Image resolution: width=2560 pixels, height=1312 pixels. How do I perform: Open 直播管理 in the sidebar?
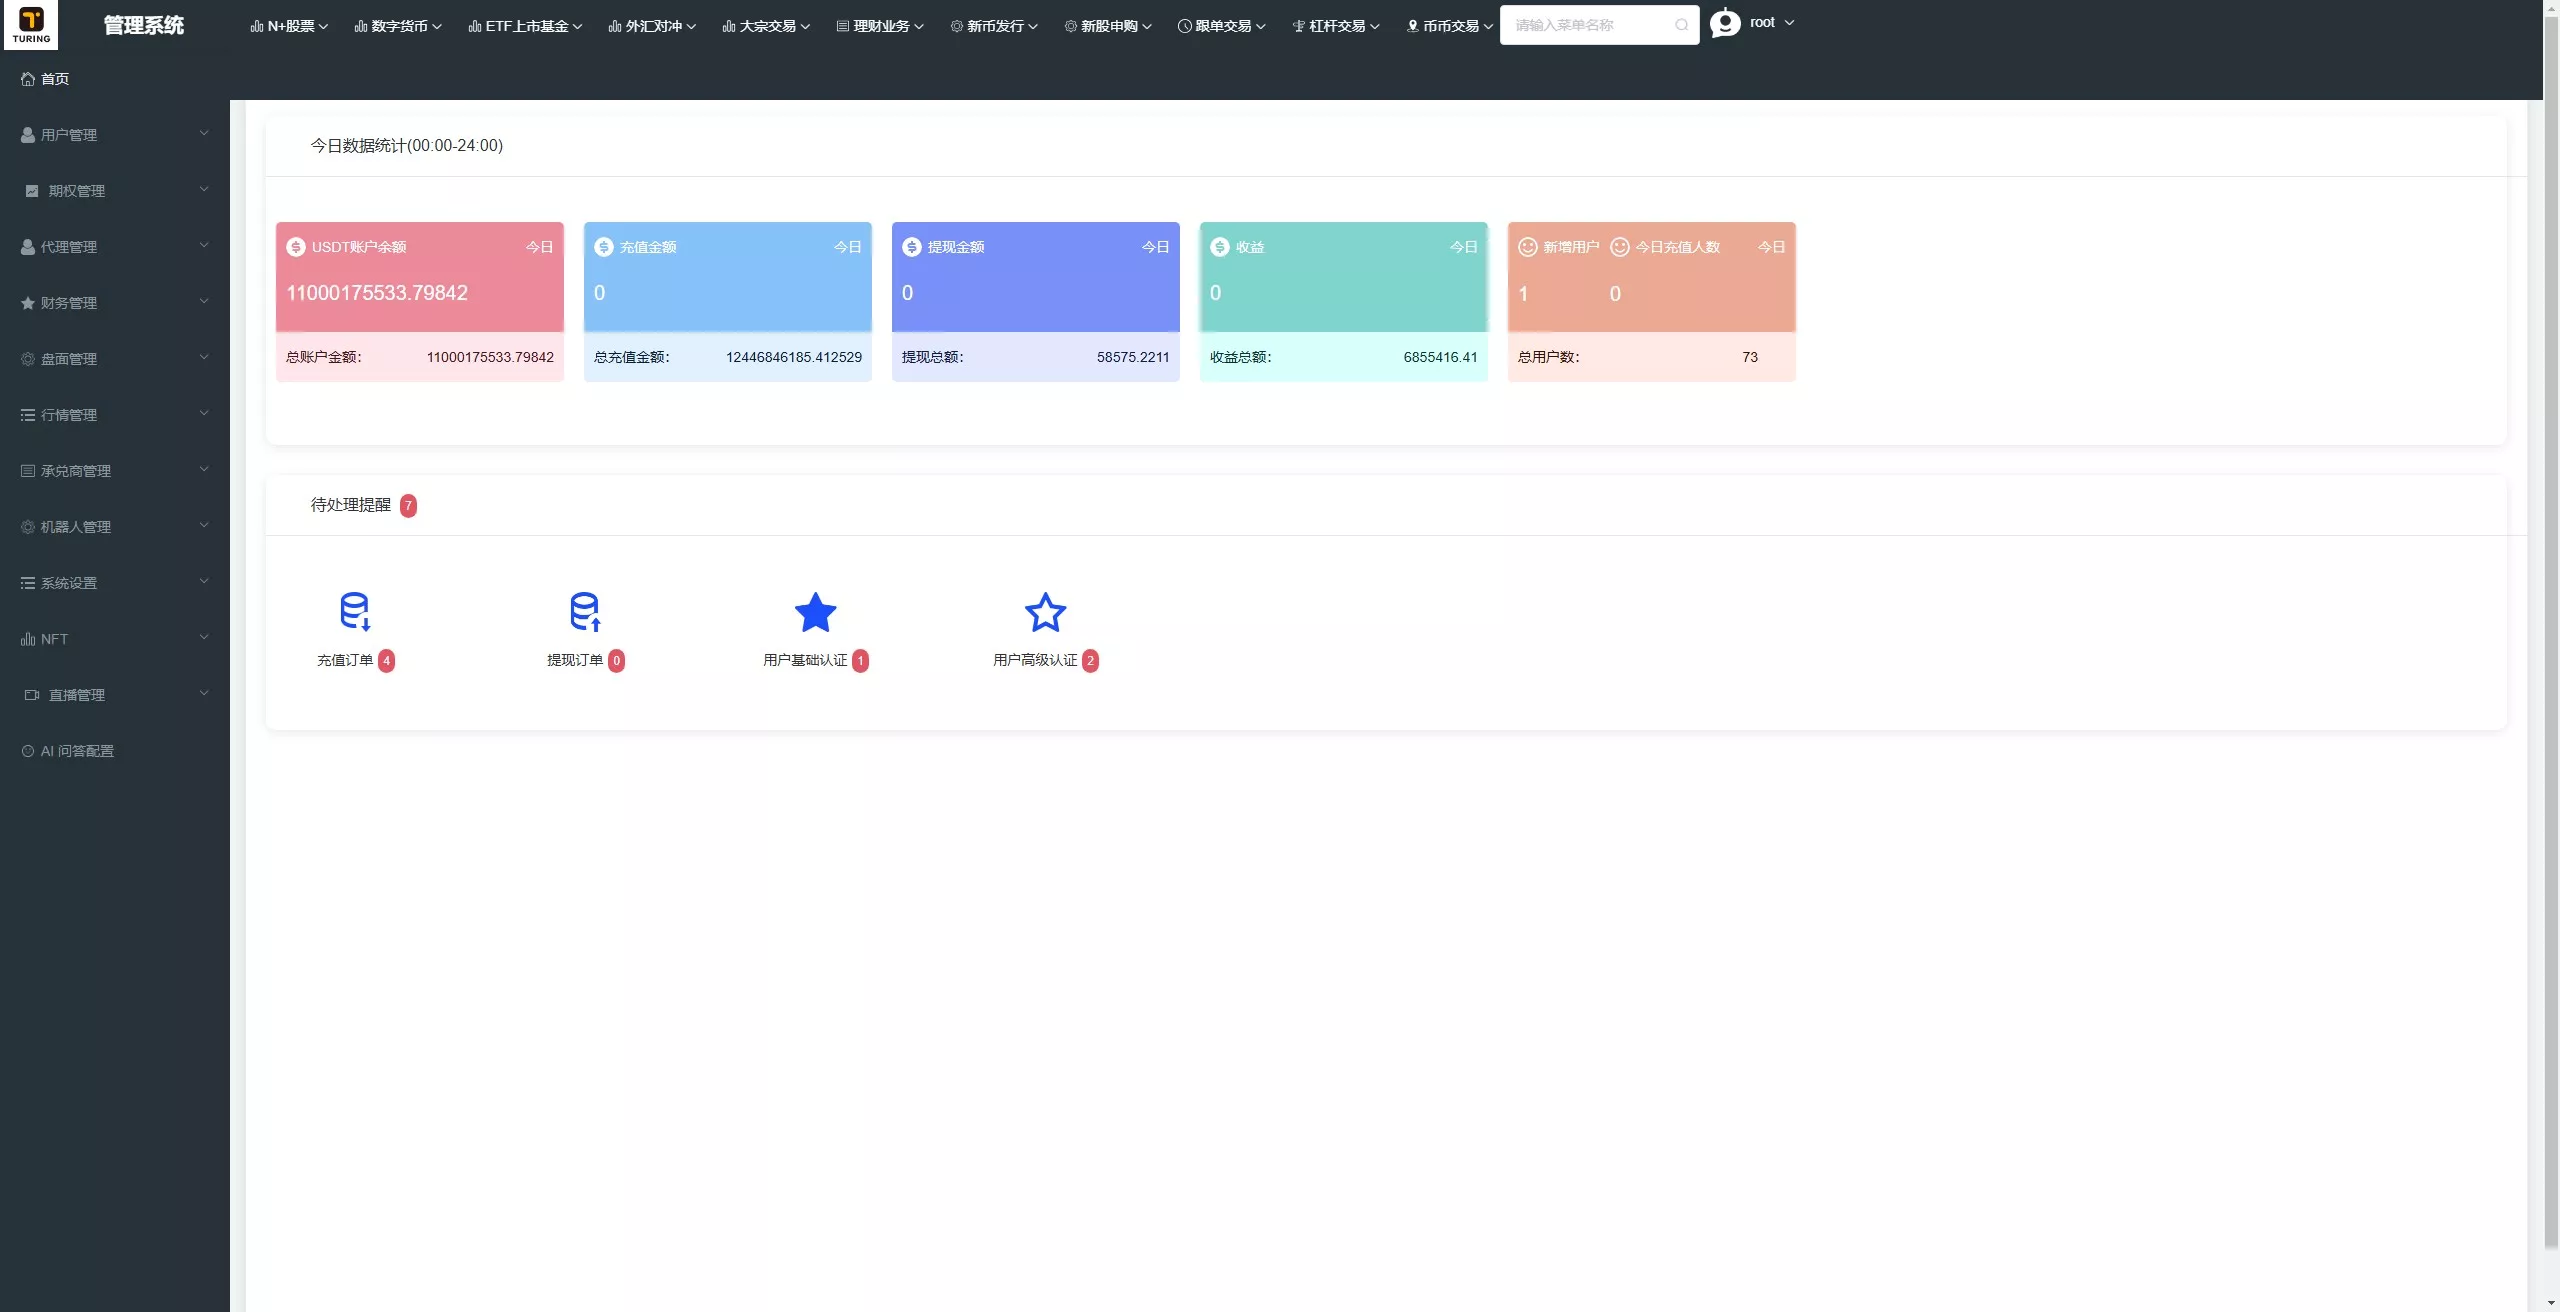pyautogui.click(x=115, y=695)
